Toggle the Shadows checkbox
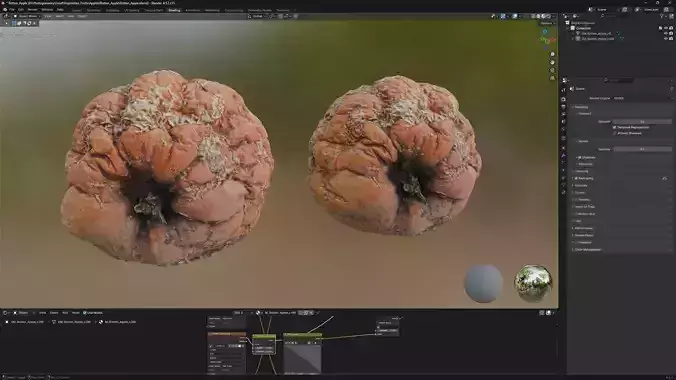Image resolution: width=676 pixels, height=380 pixels. [x=579, y=157]
